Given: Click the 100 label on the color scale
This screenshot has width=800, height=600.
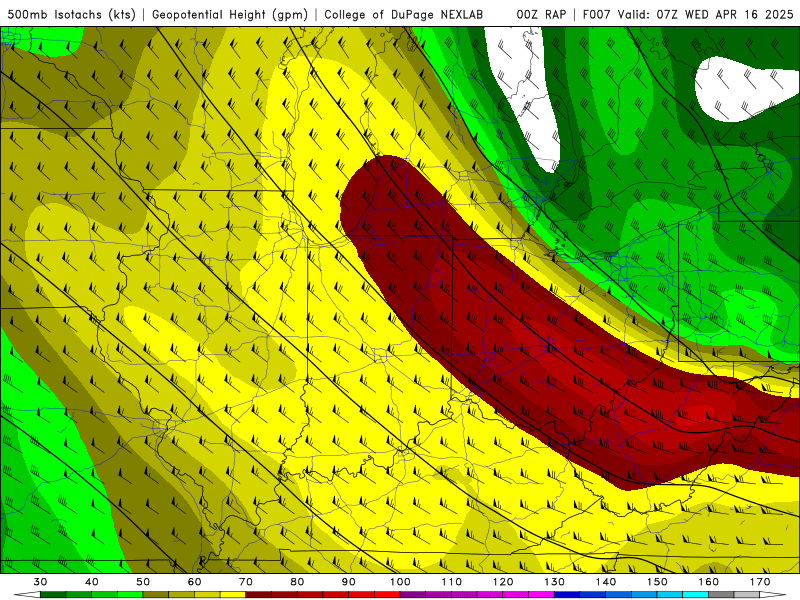Looking at the screenshot, I should (401, 582).
